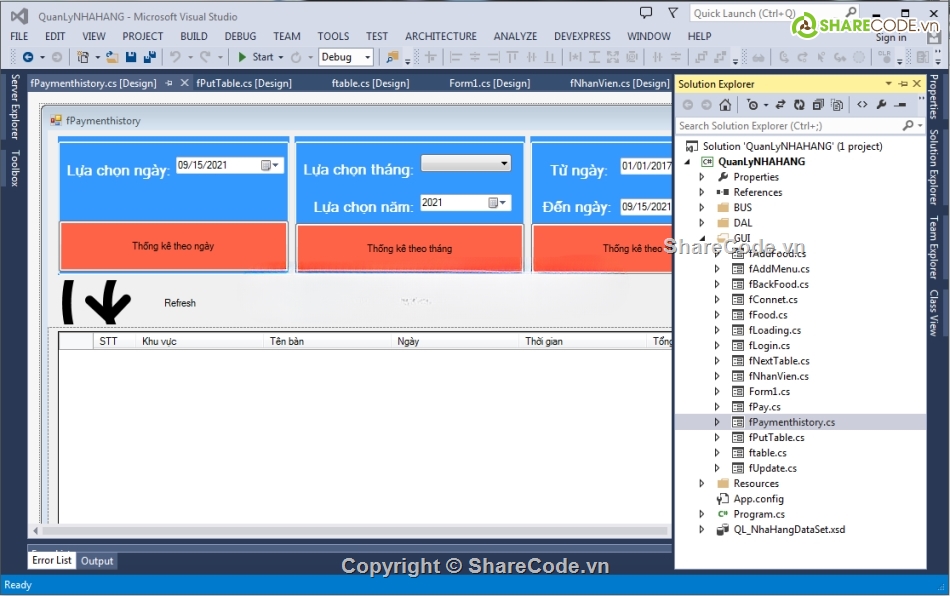Viewport: 950px width, 596px height.
Task: Click the Navigate Backward toolbar icon
Action: pos(28,57)
